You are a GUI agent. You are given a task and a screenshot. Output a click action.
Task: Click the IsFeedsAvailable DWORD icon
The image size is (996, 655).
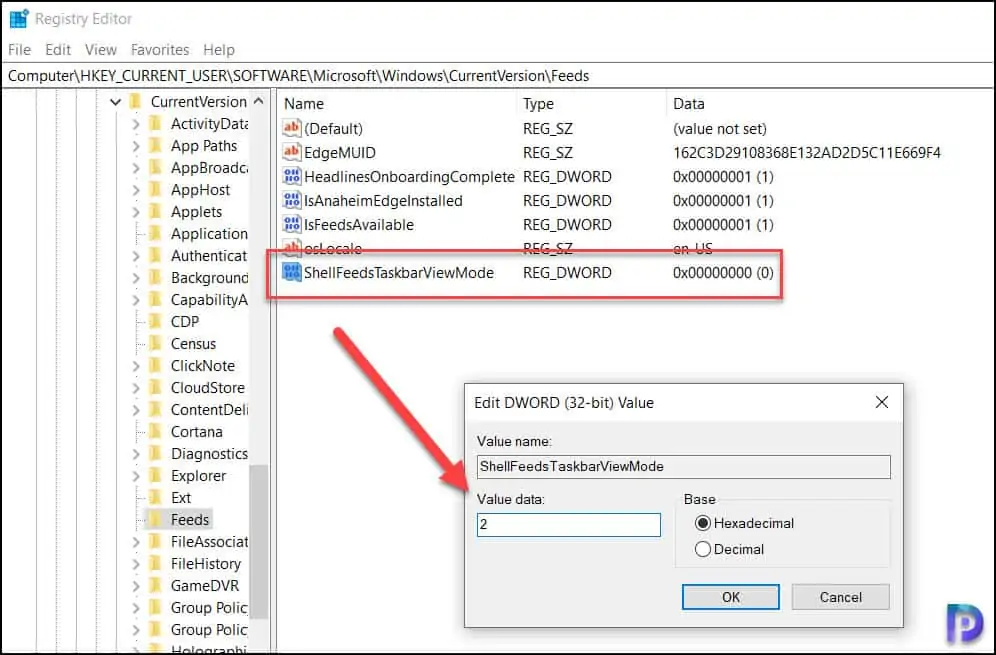click(292, 224)
